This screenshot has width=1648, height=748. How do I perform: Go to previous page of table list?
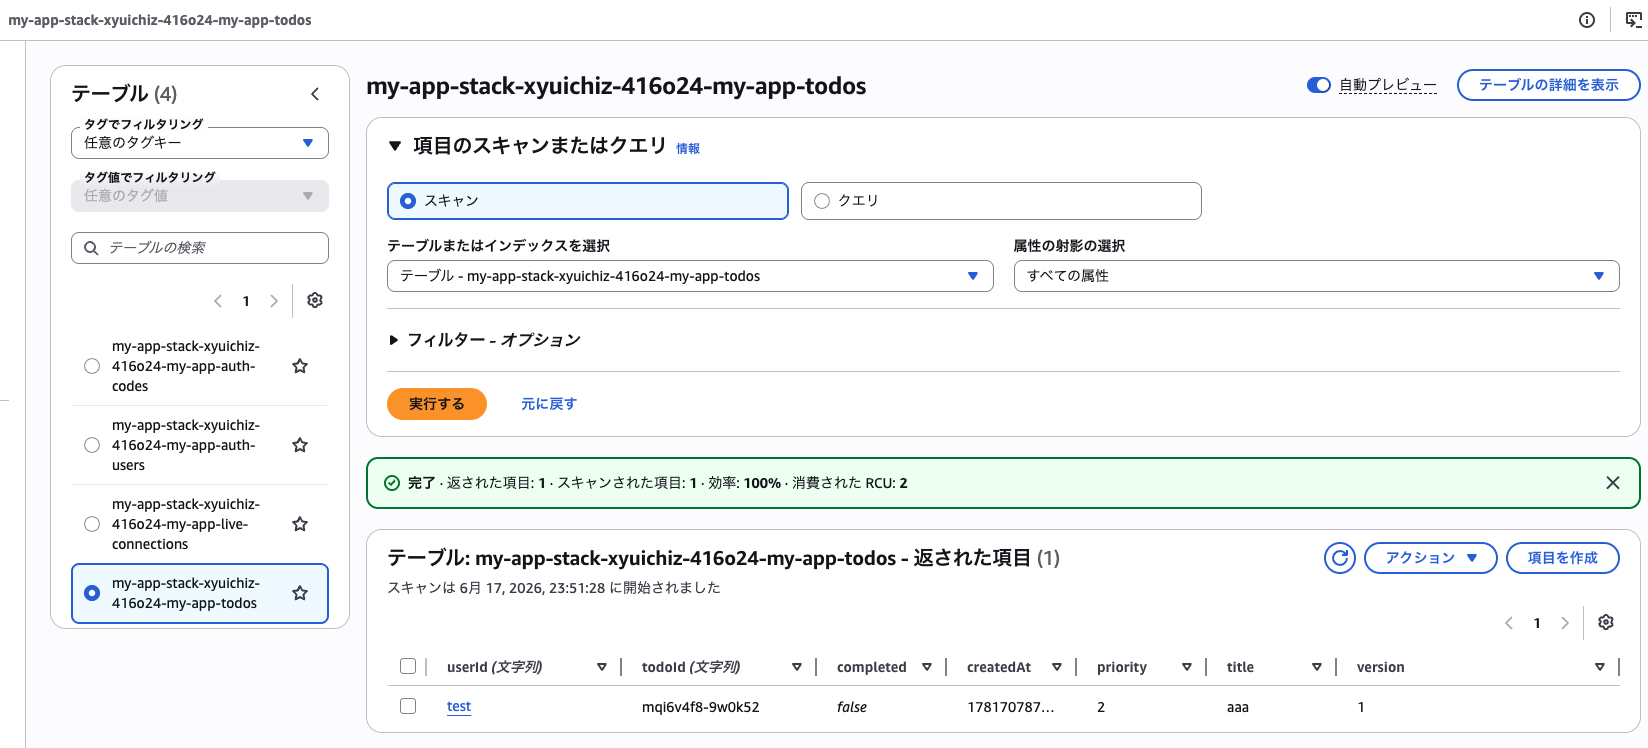pyautogui.click(x=218, y=301)
